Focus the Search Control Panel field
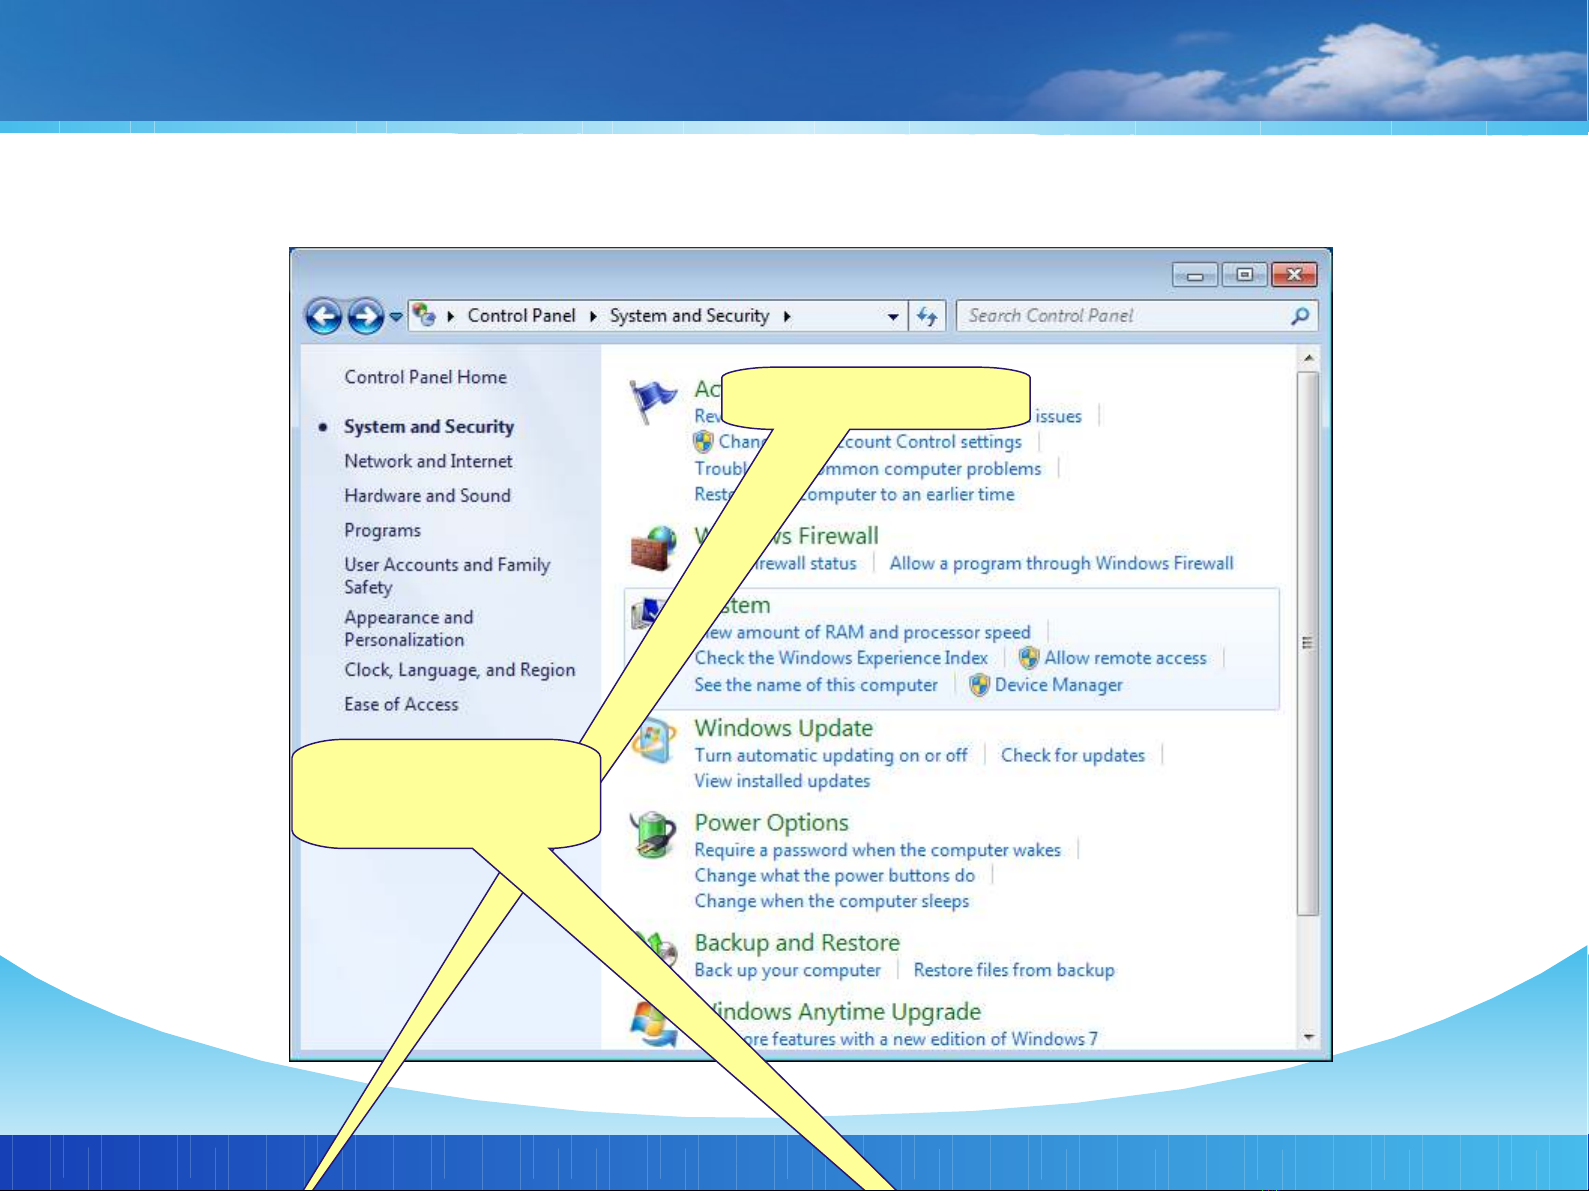The height and width of the screenshot is (1191, 1589). point(1137,316)
